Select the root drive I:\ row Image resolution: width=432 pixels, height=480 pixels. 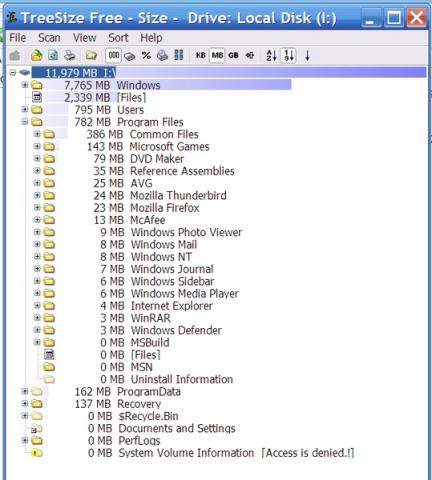tap(229, 73)
